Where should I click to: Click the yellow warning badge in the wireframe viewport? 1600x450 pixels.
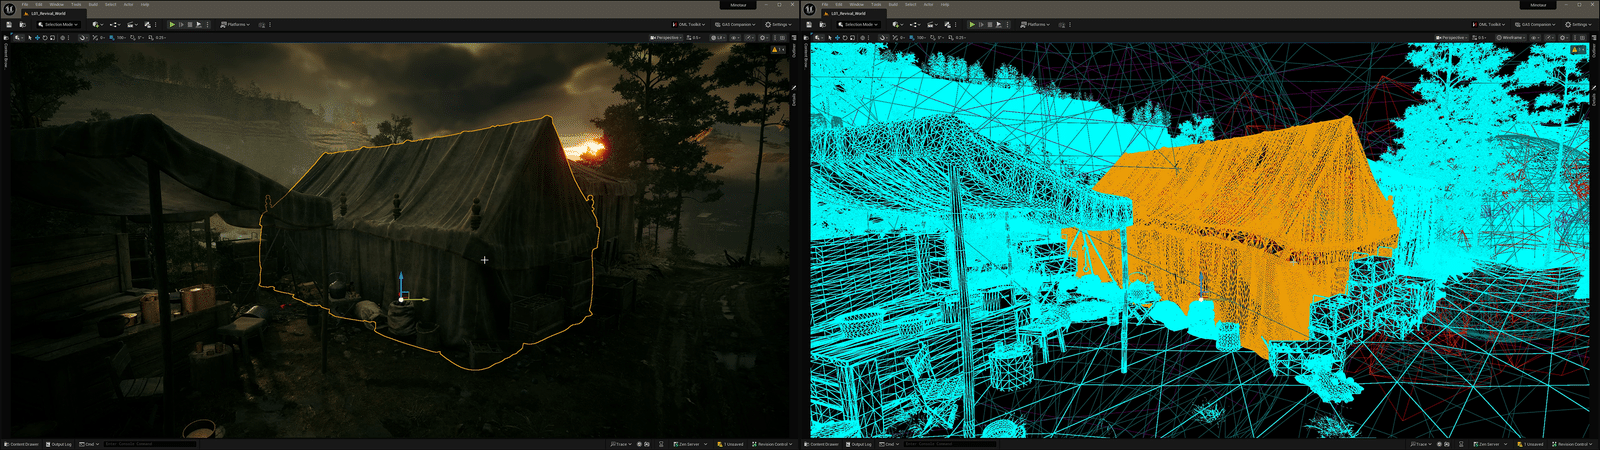click(x=1578, y=49)
